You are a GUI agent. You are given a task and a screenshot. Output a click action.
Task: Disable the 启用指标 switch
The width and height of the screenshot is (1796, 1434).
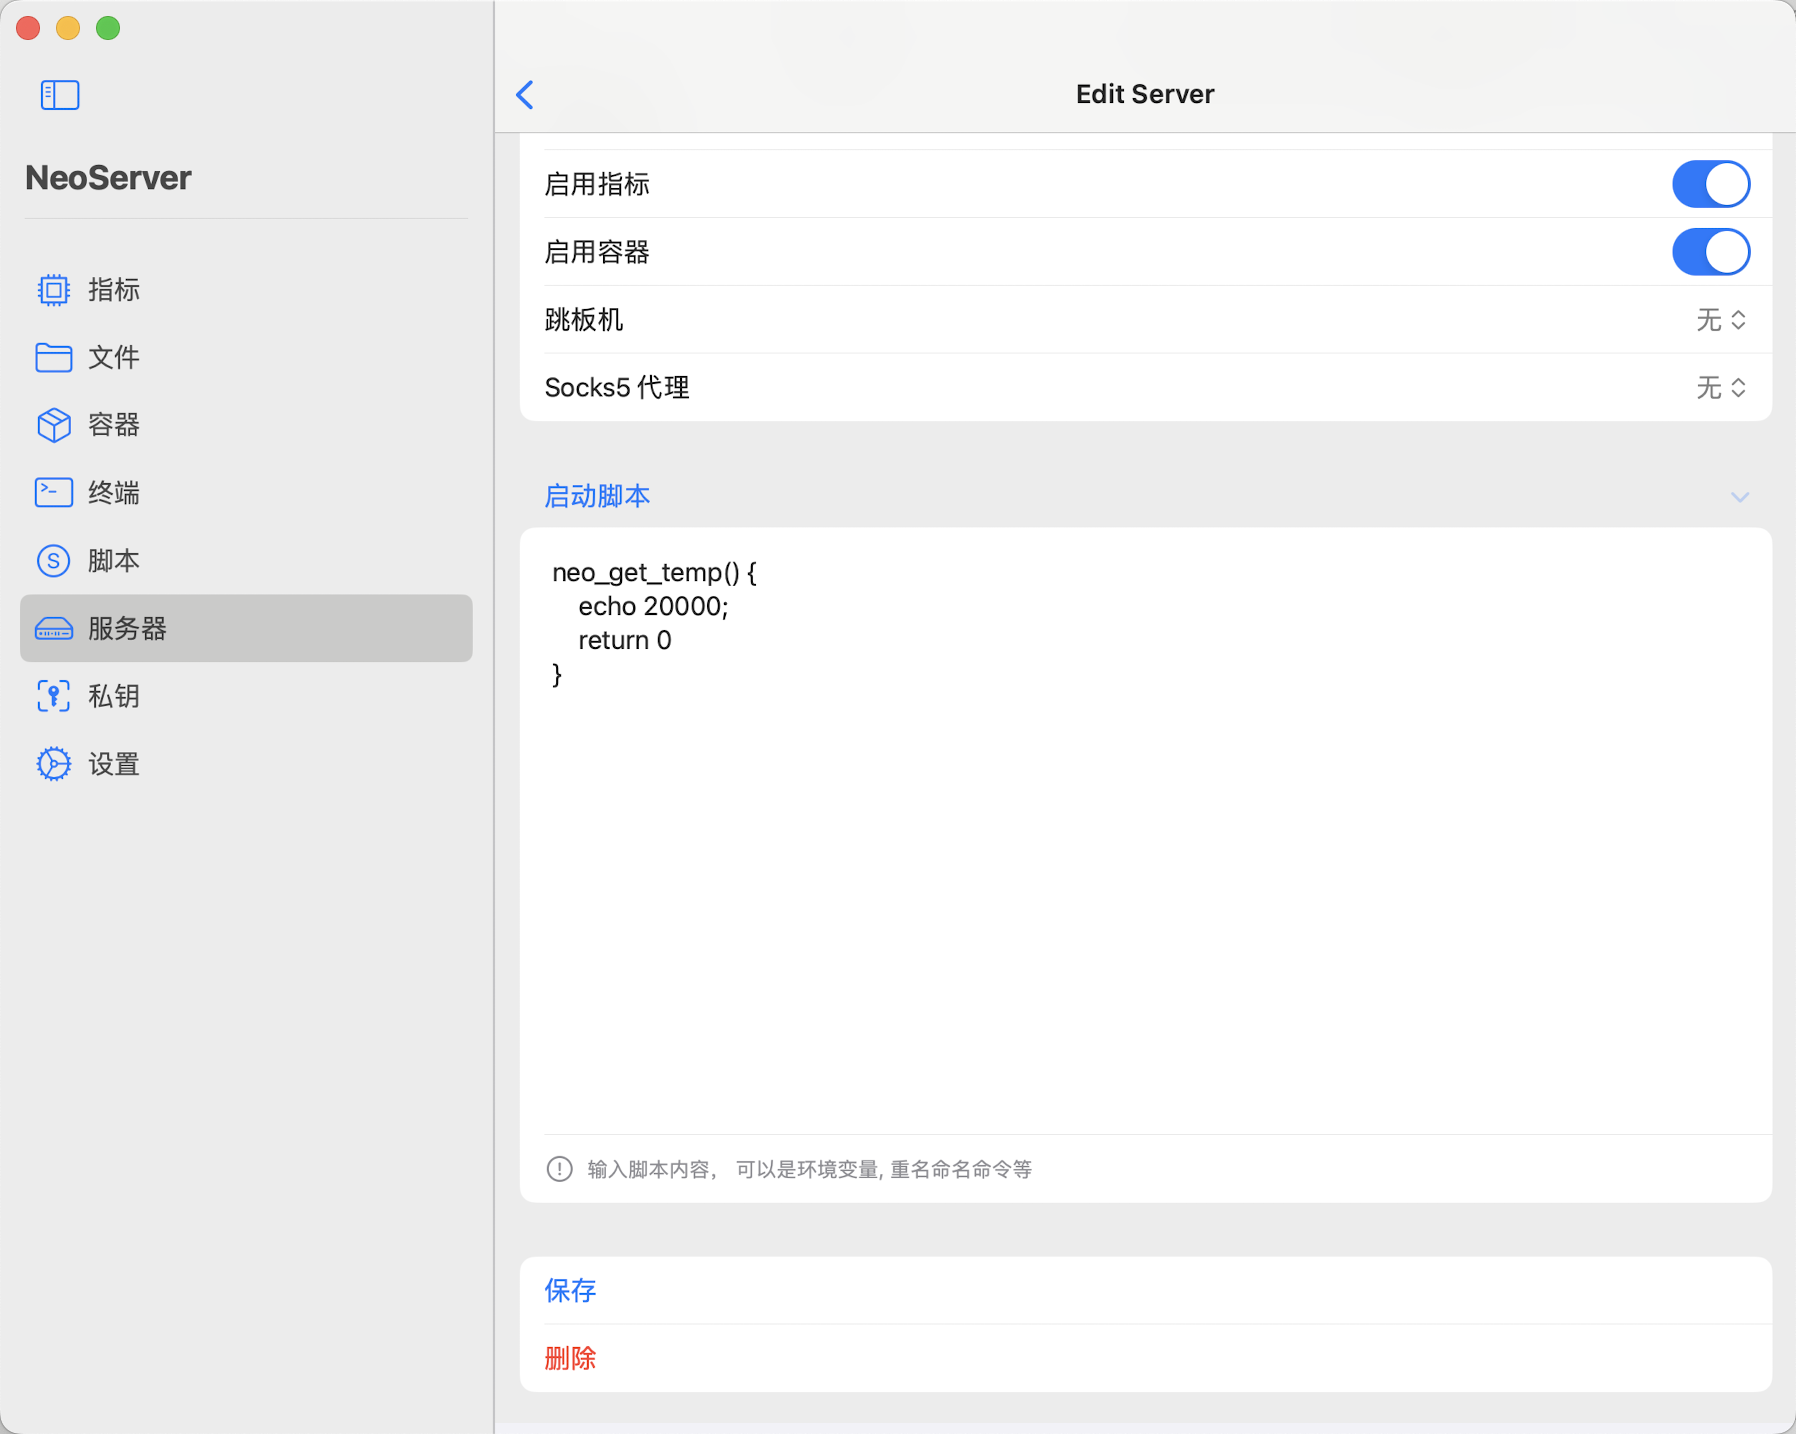tap(1710, 184)
